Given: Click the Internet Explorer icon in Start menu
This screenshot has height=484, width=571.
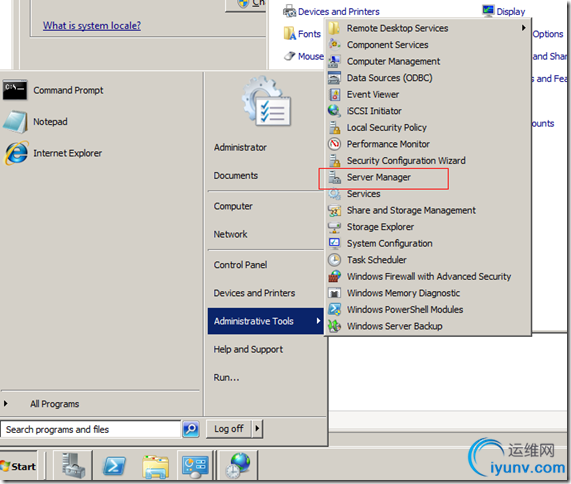Looking at the screenshot, I should 16,153.
